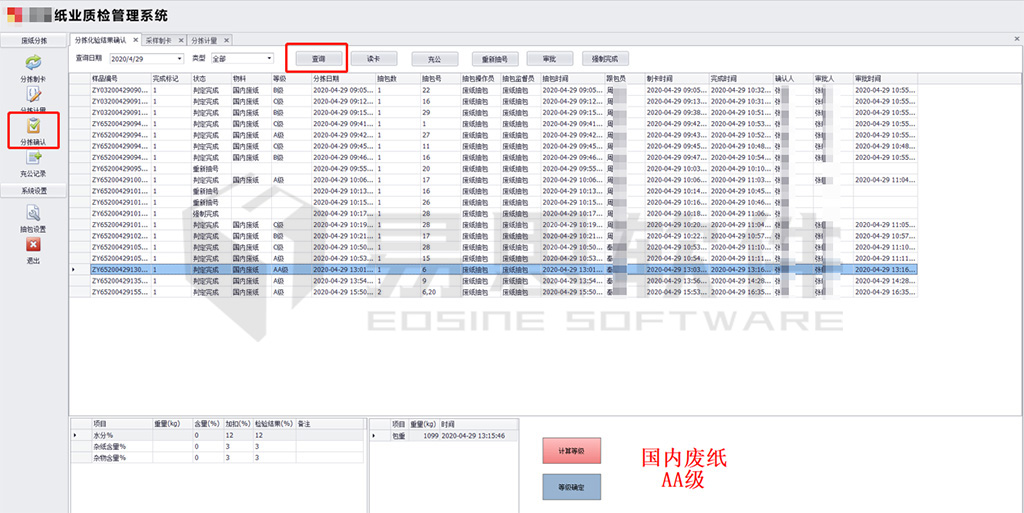Close the 分拣化验结果确认 tab
The width and height of the screenshot is (1024, 513).
136,40
